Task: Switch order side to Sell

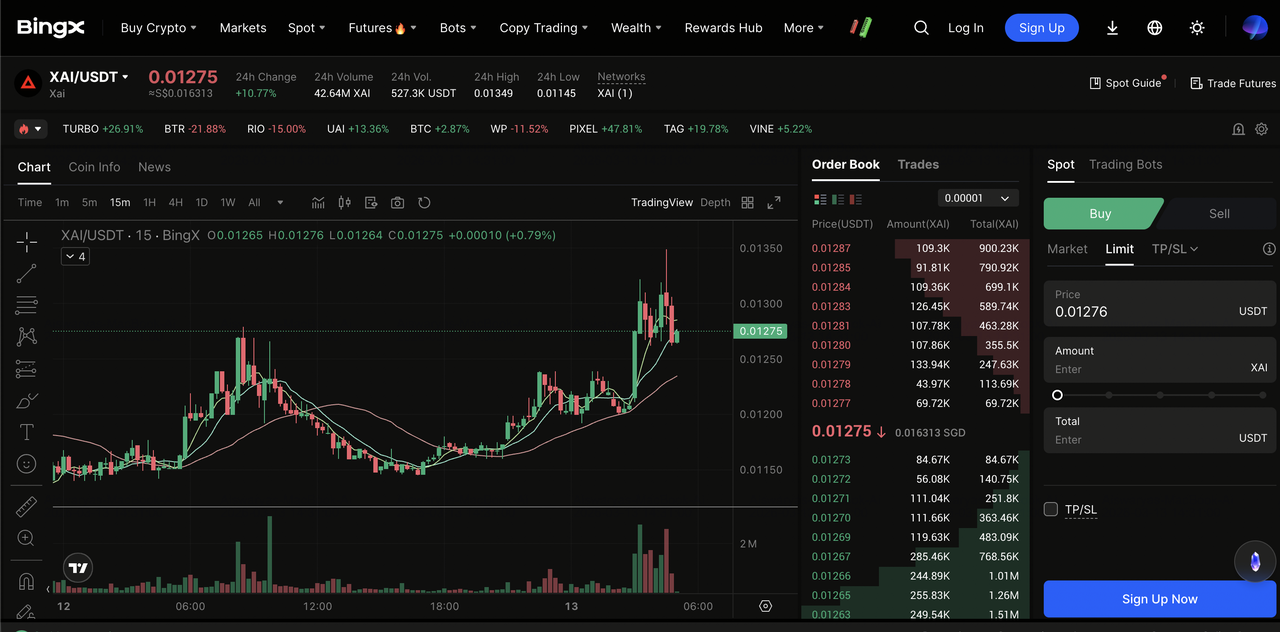Action: coord(1219,214)
